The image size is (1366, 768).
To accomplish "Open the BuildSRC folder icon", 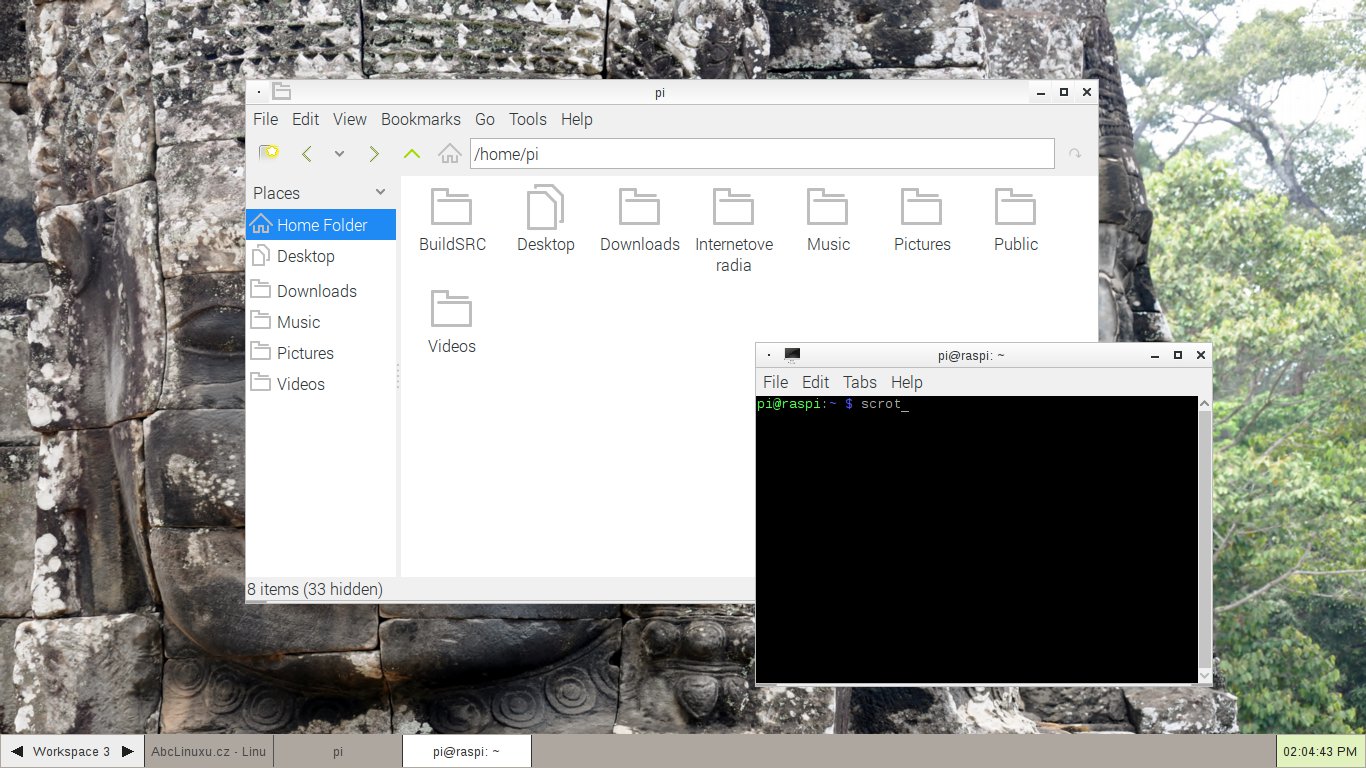I will [451, 207].
